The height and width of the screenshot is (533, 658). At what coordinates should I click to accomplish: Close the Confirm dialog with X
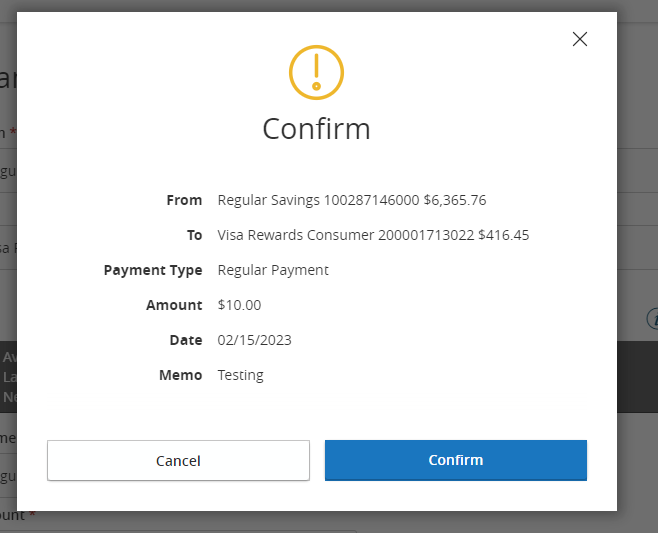(580, 39)
